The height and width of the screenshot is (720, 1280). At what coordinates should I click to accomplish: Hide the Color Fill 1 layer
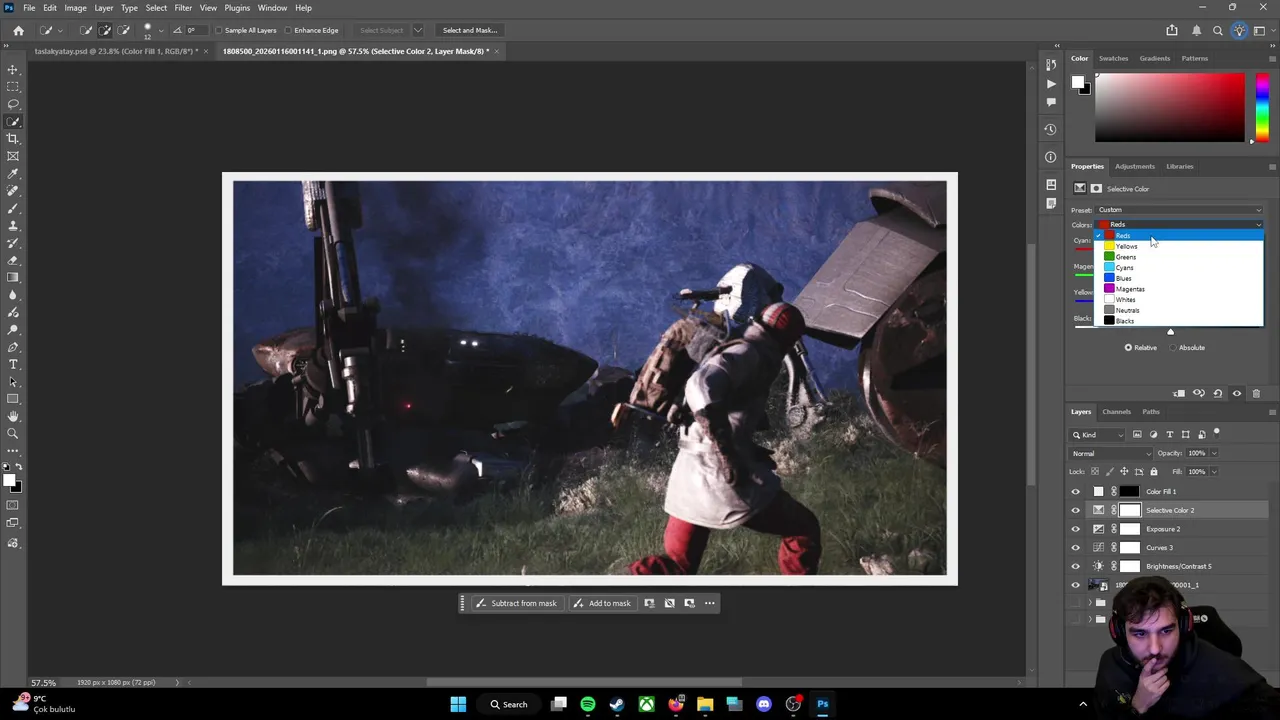coord(1076,491)
